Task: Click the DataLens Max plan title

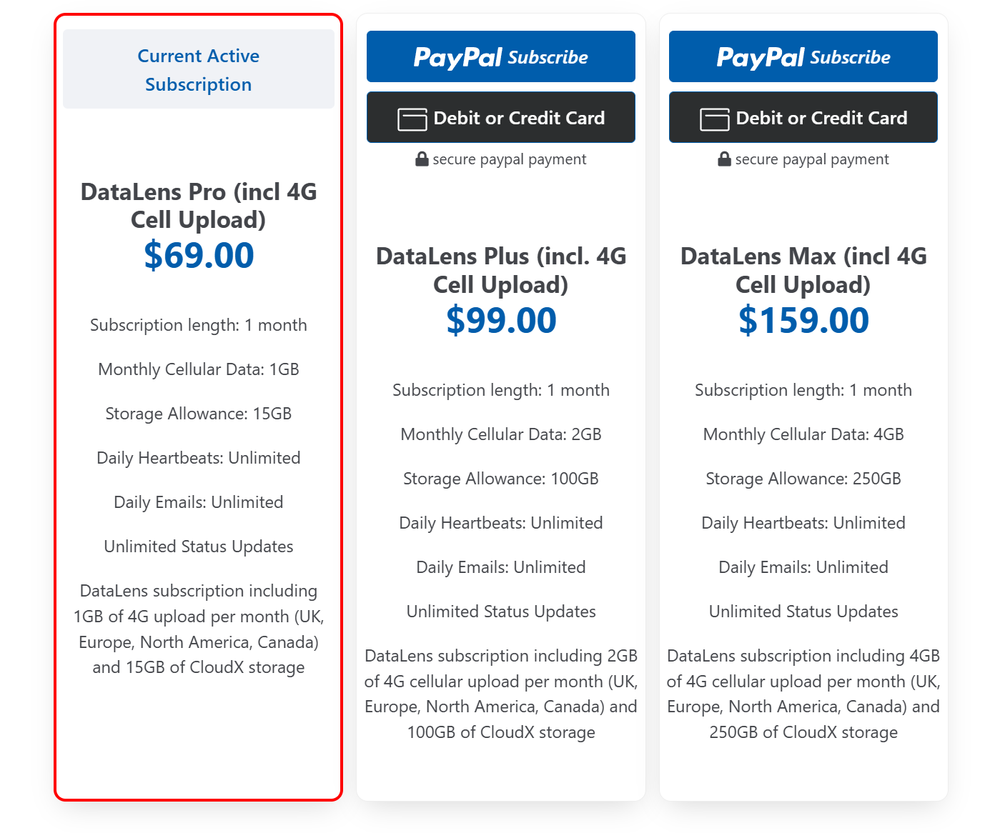Action: (803, 270)
